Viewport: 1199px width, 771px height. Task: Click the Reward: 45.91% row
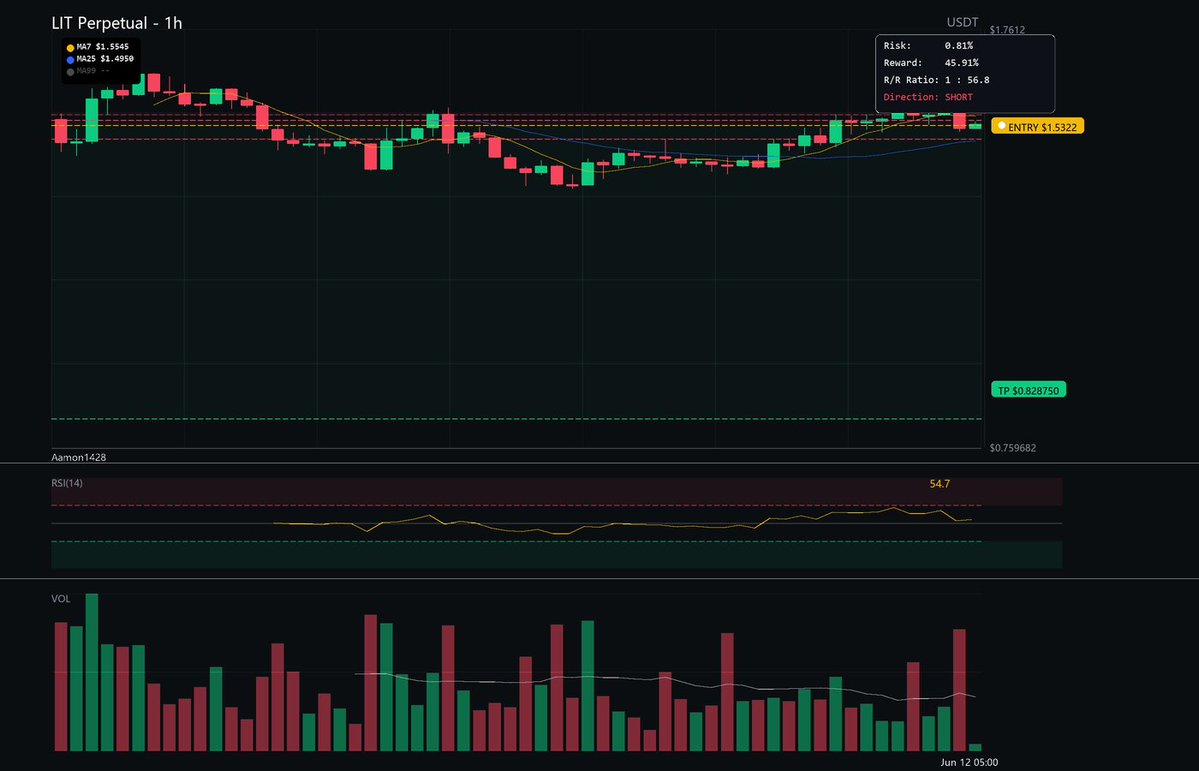click(931, 63)
